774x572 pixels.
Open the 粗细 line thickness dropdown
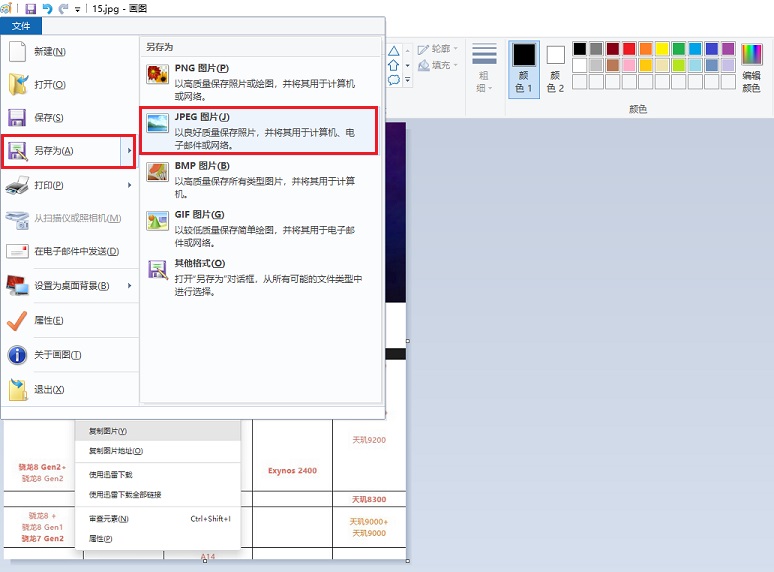484,69
